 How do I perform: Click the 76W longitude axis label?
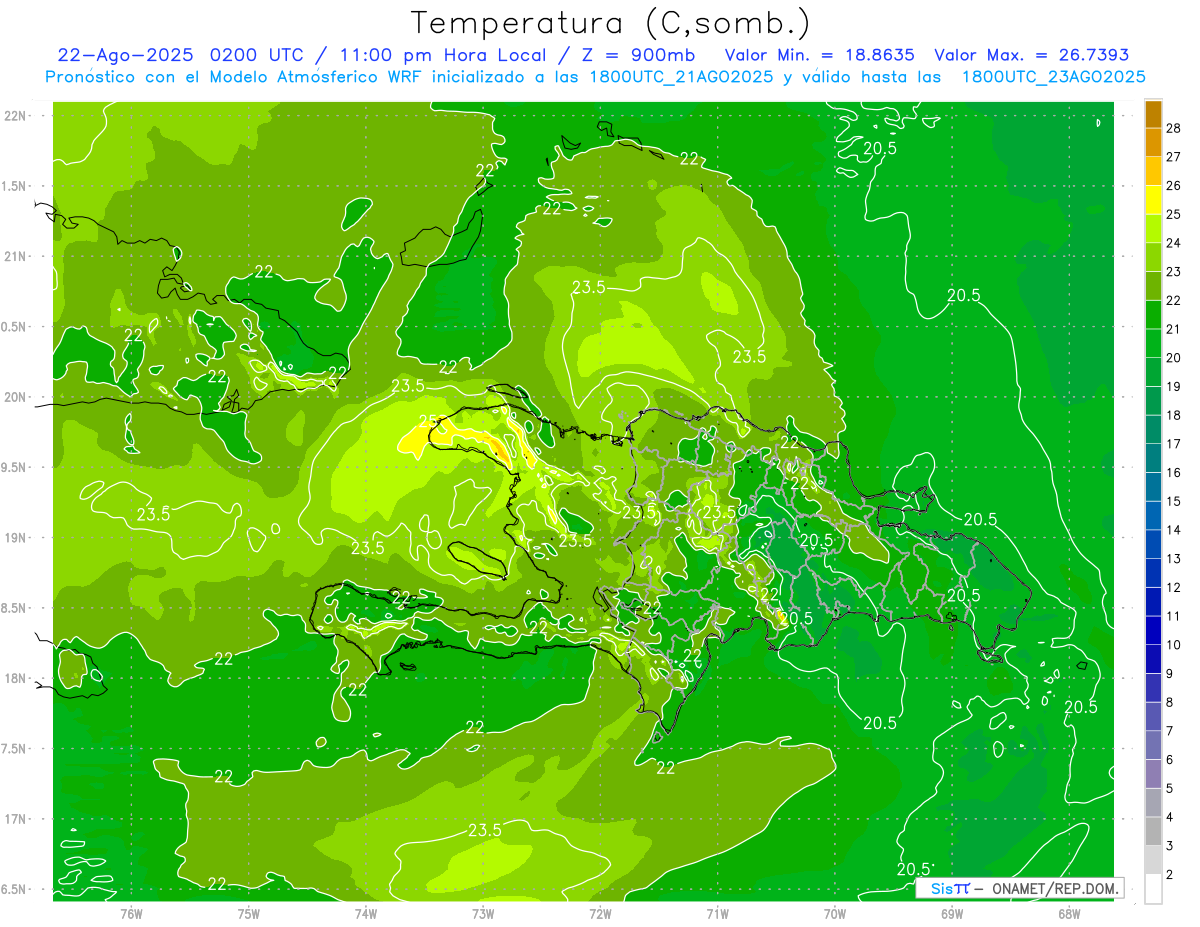pos(131,913)
